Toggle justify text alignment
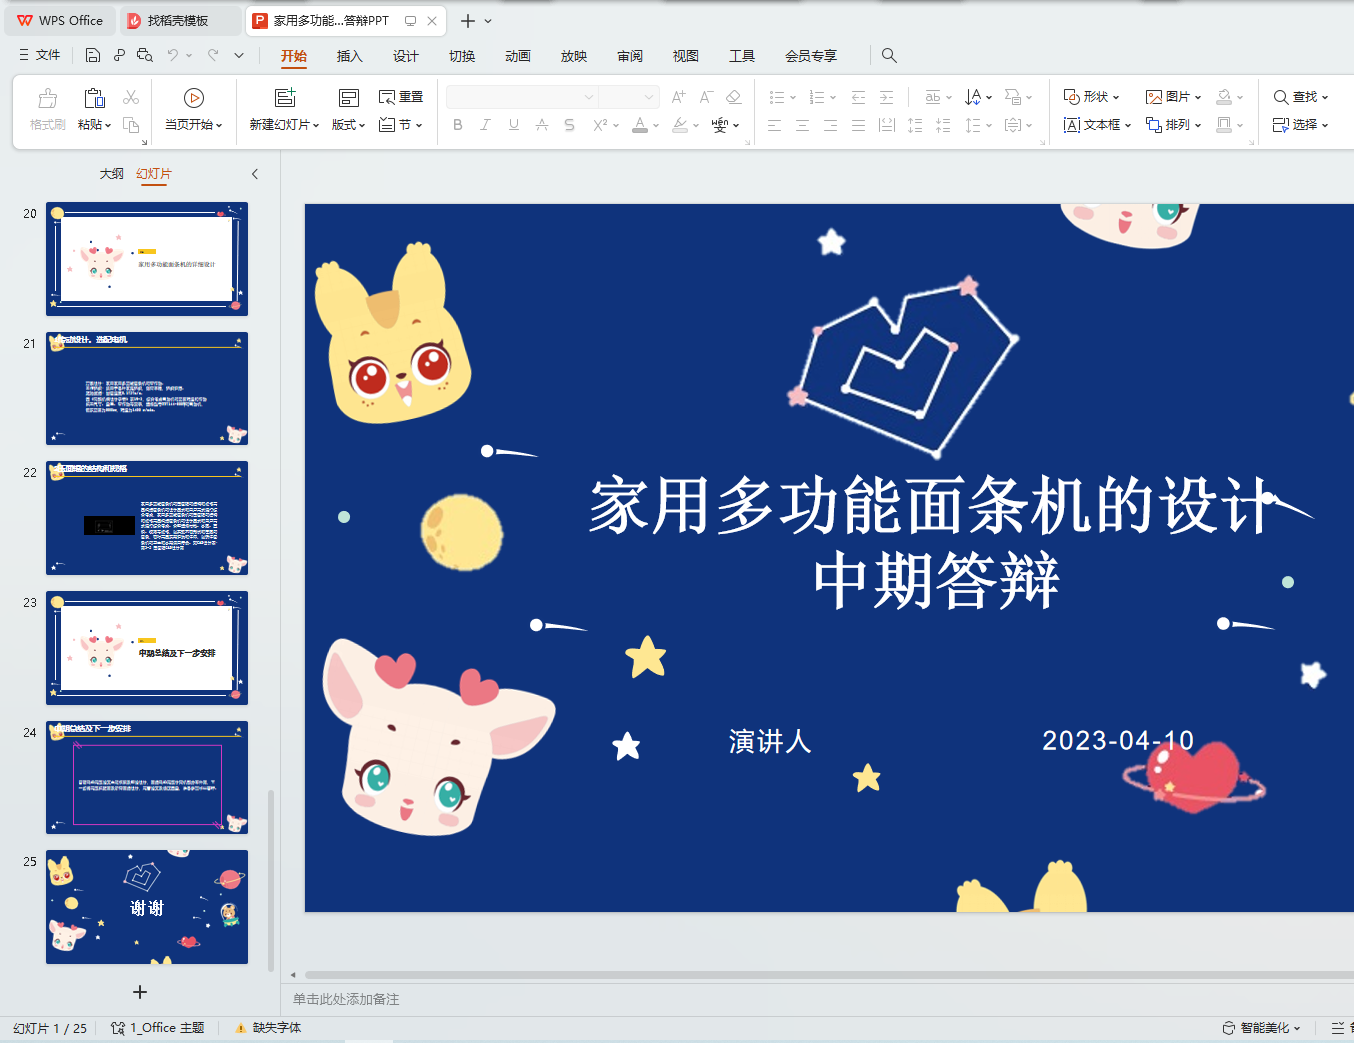The image size is (1354, 1043). (x=859, y=125)
